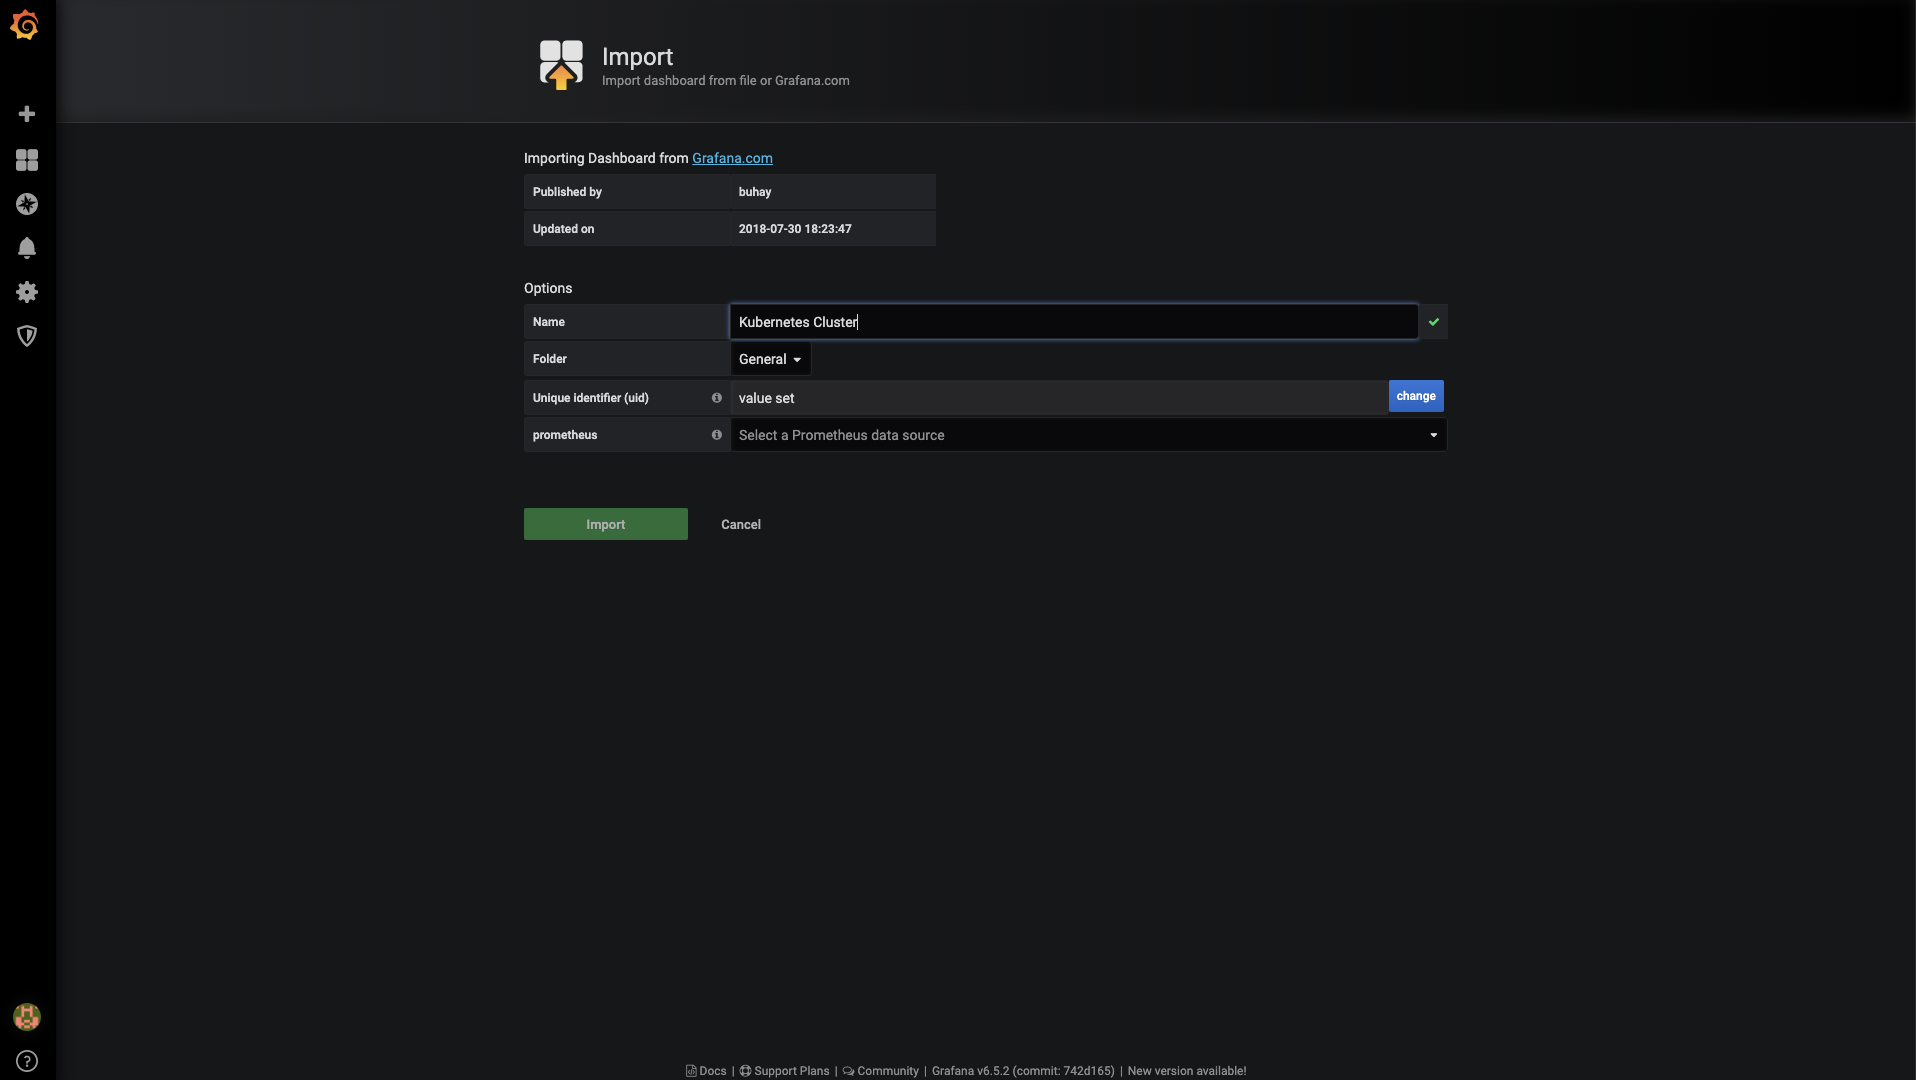
Task: Click the 'Unique identifier (uid)' label
Action: (591, 398)
